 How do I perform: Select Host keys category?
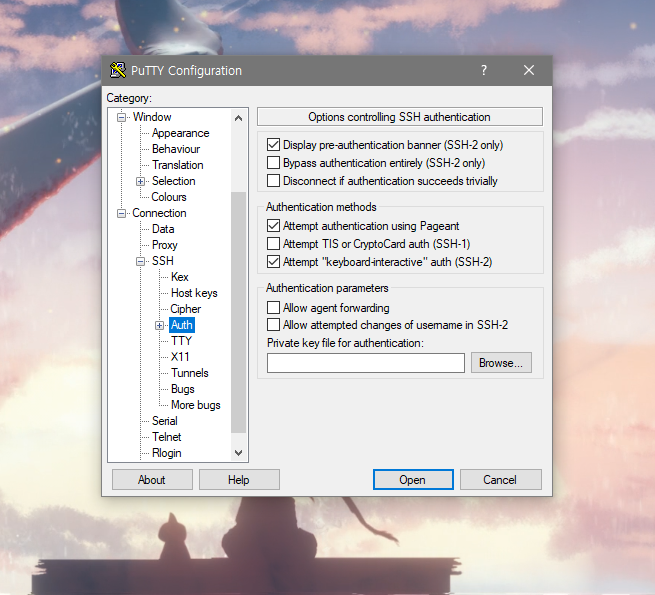point(194,293)
